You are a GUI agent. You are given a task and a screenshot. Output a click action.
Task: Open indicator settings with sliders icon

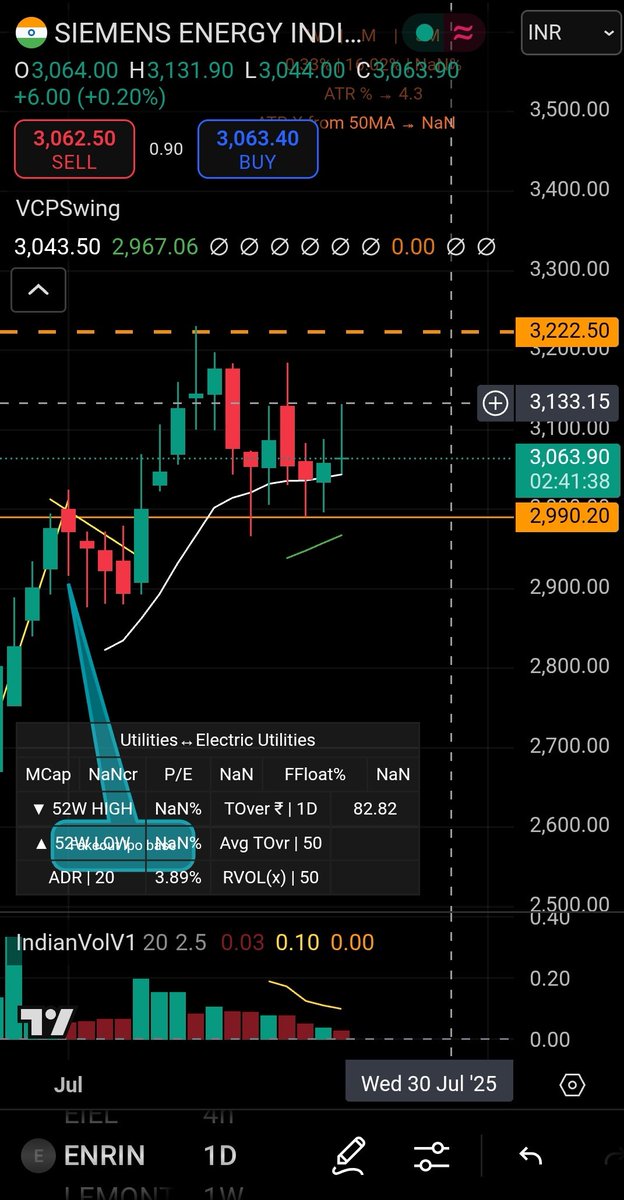tap(432, 1157)
